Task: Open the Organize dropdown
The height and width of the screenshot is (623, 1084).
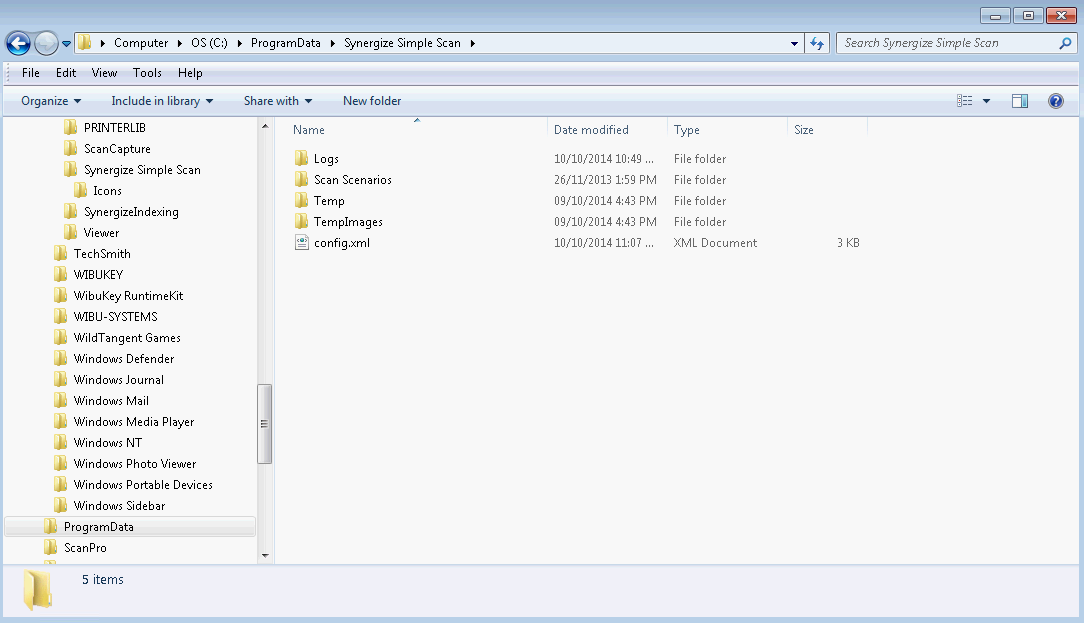Action: pyautogui.click(x=51, y=101)
